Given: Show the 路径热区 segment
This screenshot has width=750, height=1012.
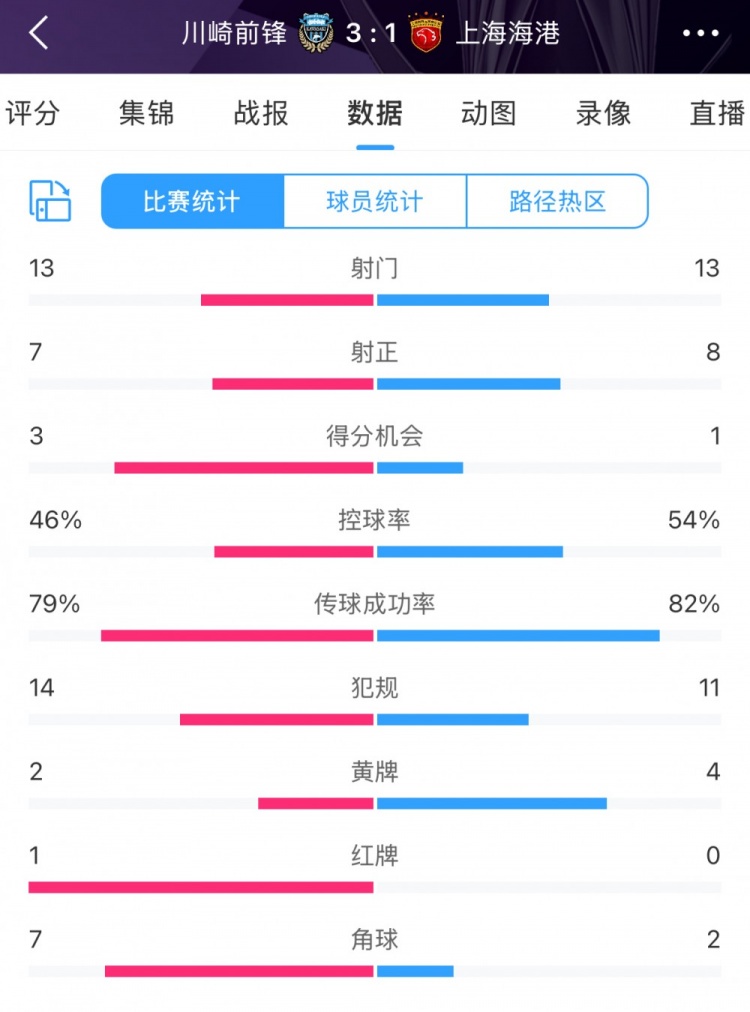Looking at the screenshot, I should pos(557,201).
